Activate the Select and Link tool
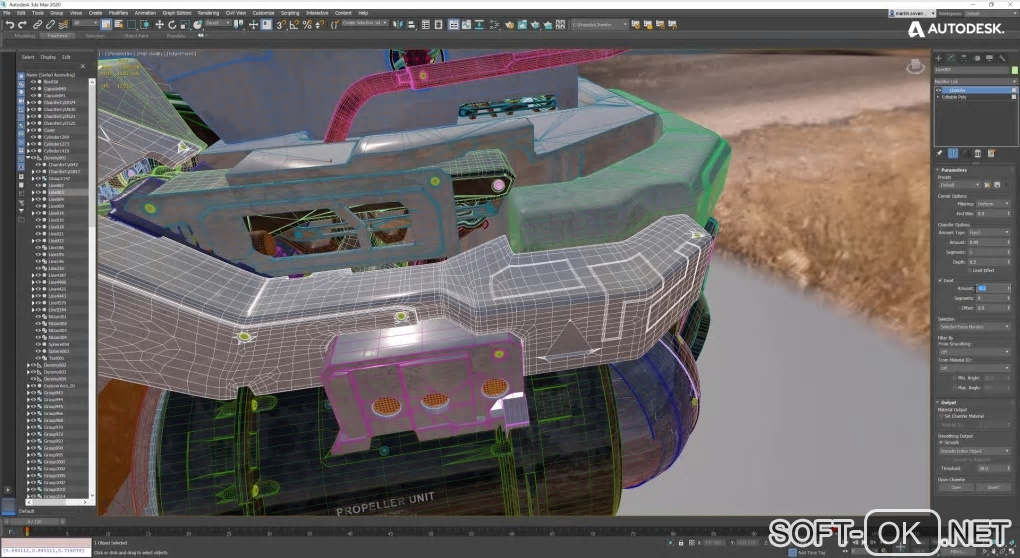The width and height of the screenshot is (1020, 558). pyautogui.click(x=38, y=25)
